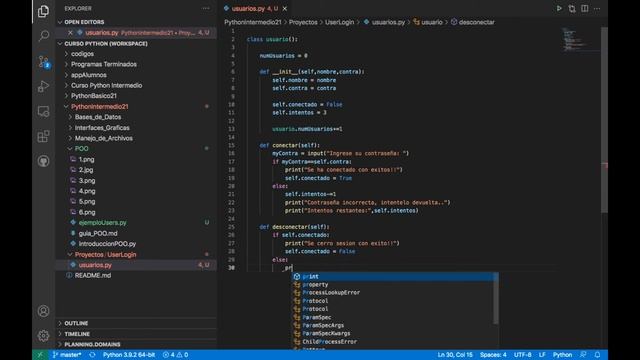Viewport: 640px width, 360px height.
Task: Click the master branch status item
Action: (67, 355)
